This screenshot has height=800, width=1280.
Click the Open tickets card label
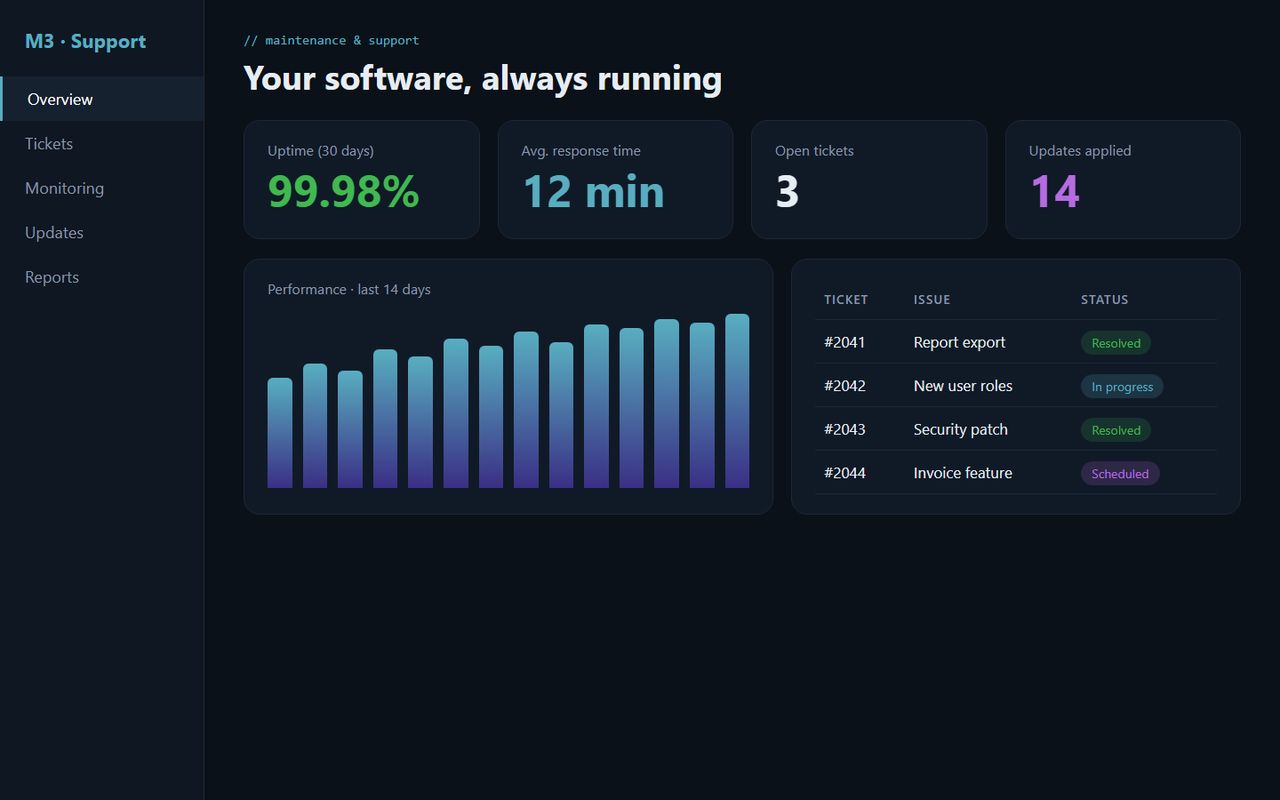click(814, 151)
